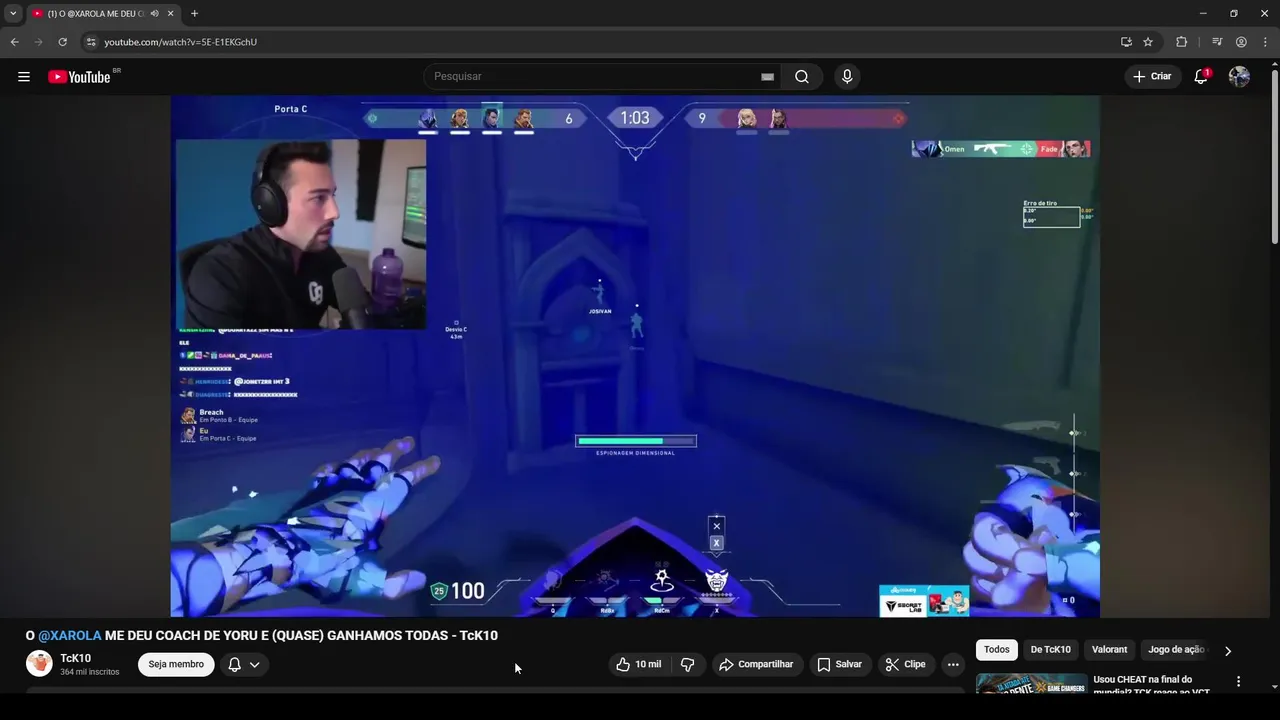The height and width of the screenshot is (720, 1280).
Task: Open the TcK10 channel avatar
Action: pos(39,663)
